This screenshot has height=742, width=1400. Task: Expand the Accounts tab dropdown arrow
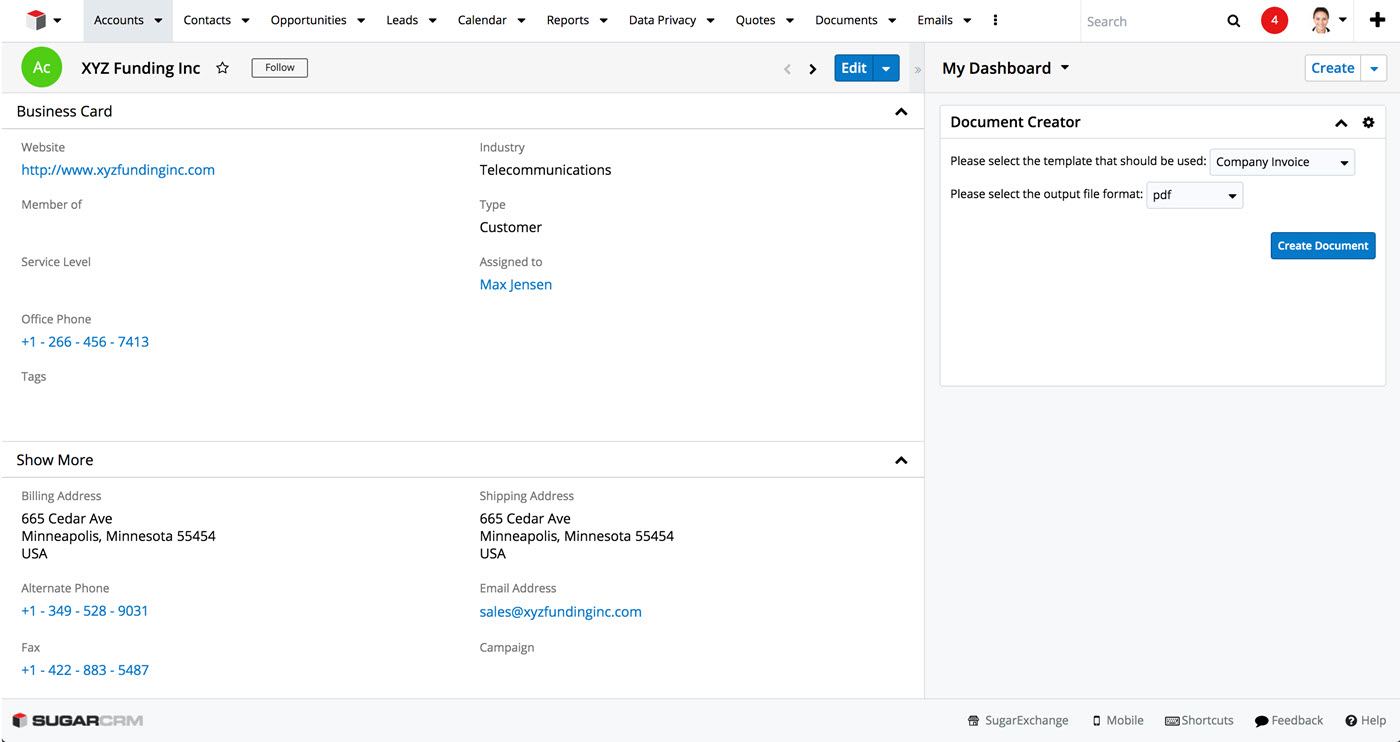tap(158, 21)
